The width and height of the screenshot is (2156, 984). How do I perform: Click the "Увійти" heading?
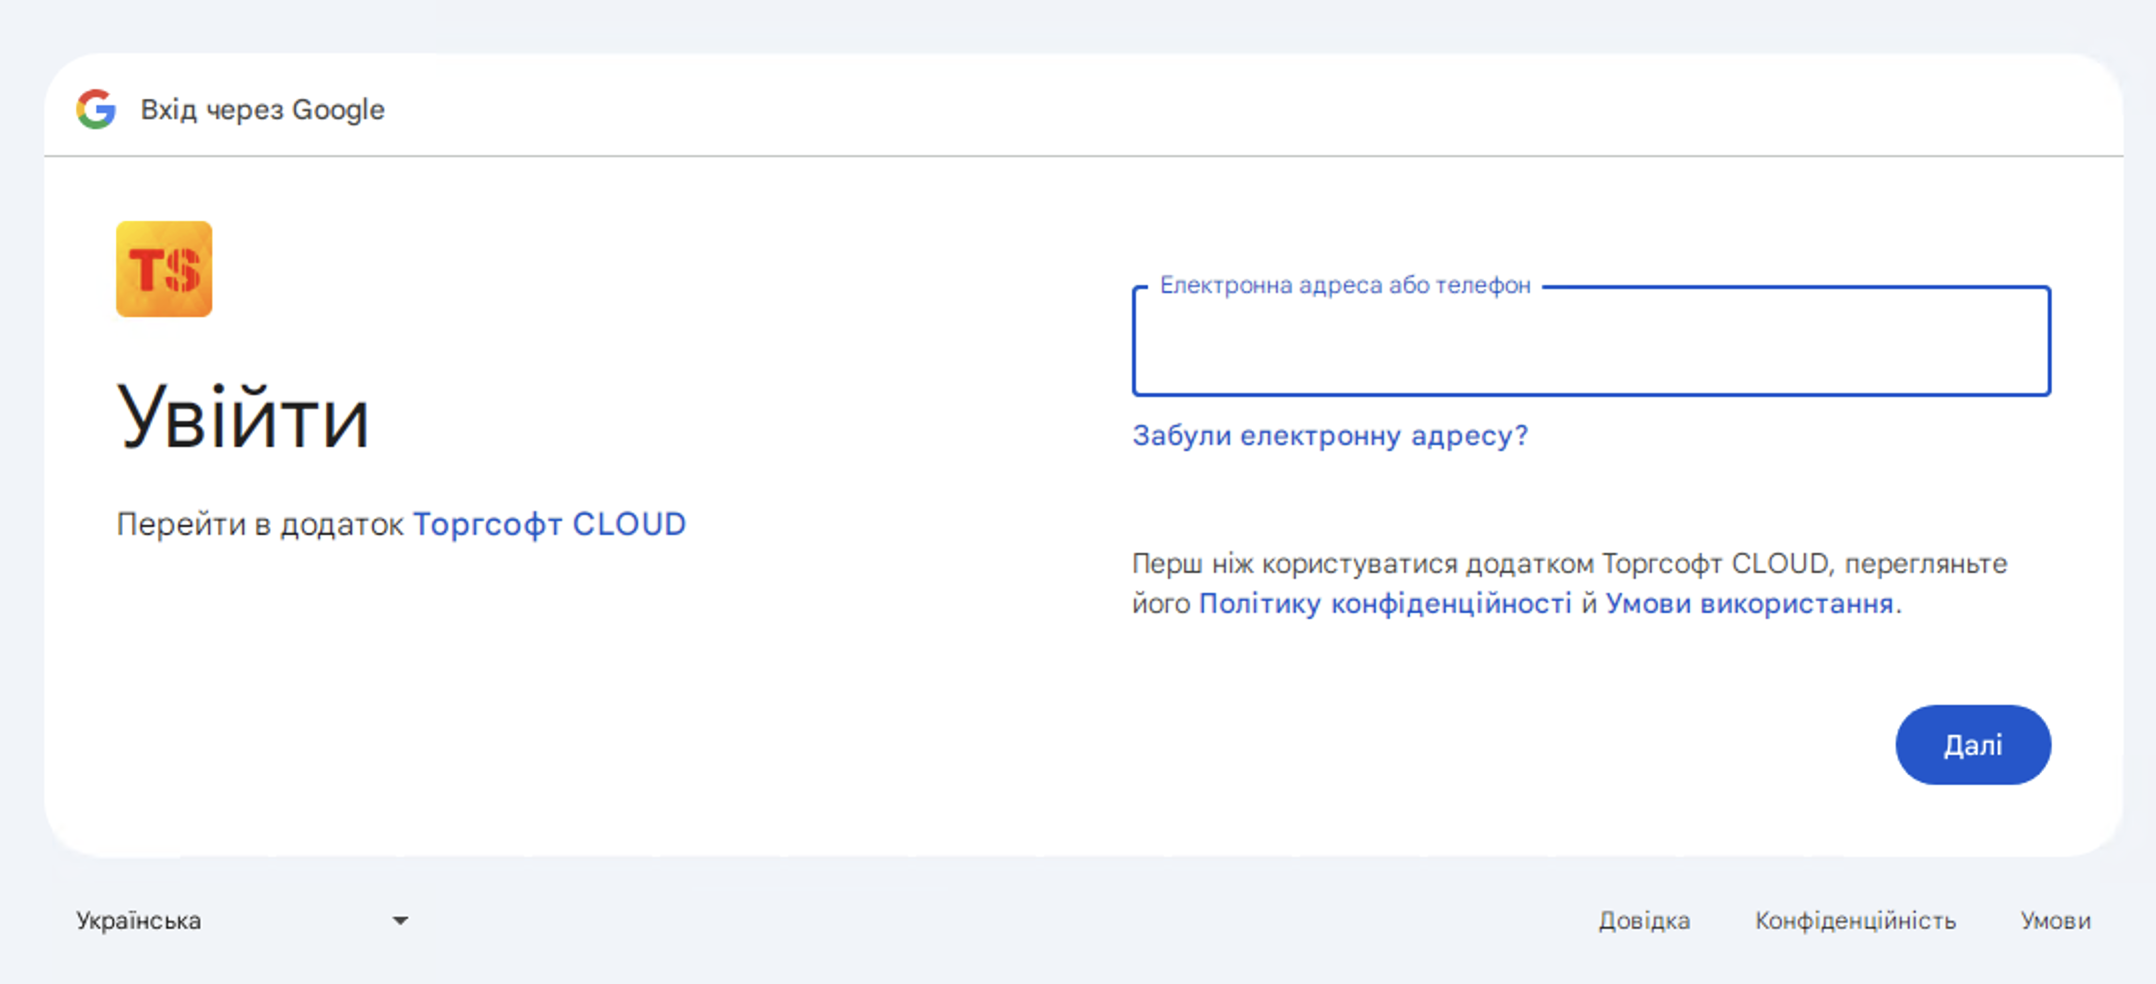(x=243, y=418)
